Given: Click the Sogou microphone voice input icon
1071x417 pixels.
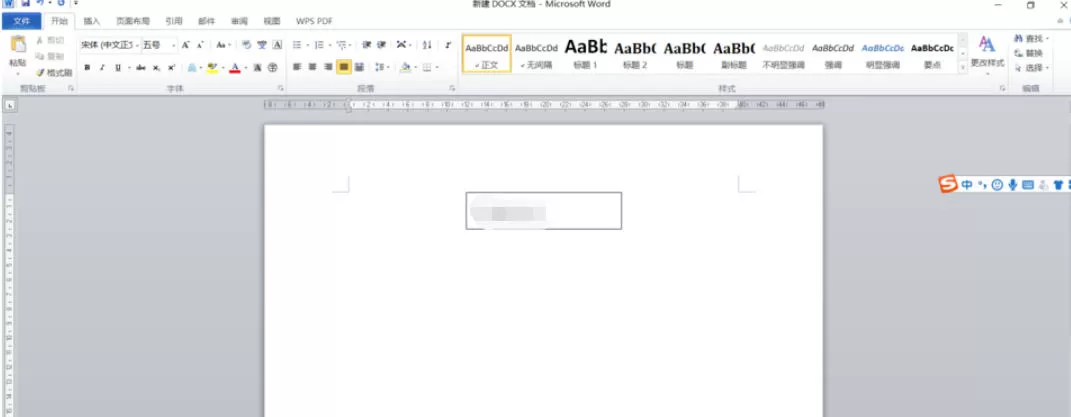Looking at the screenshot, I should tap(1013, 185).
